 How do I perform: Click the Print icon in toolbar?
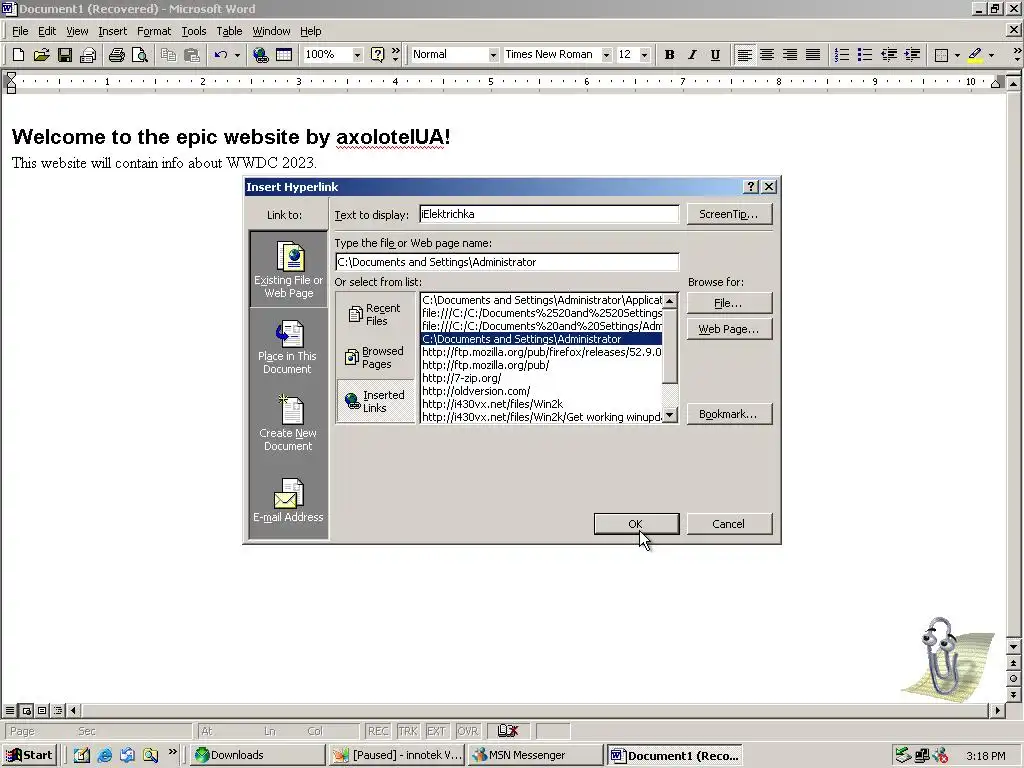117,55
